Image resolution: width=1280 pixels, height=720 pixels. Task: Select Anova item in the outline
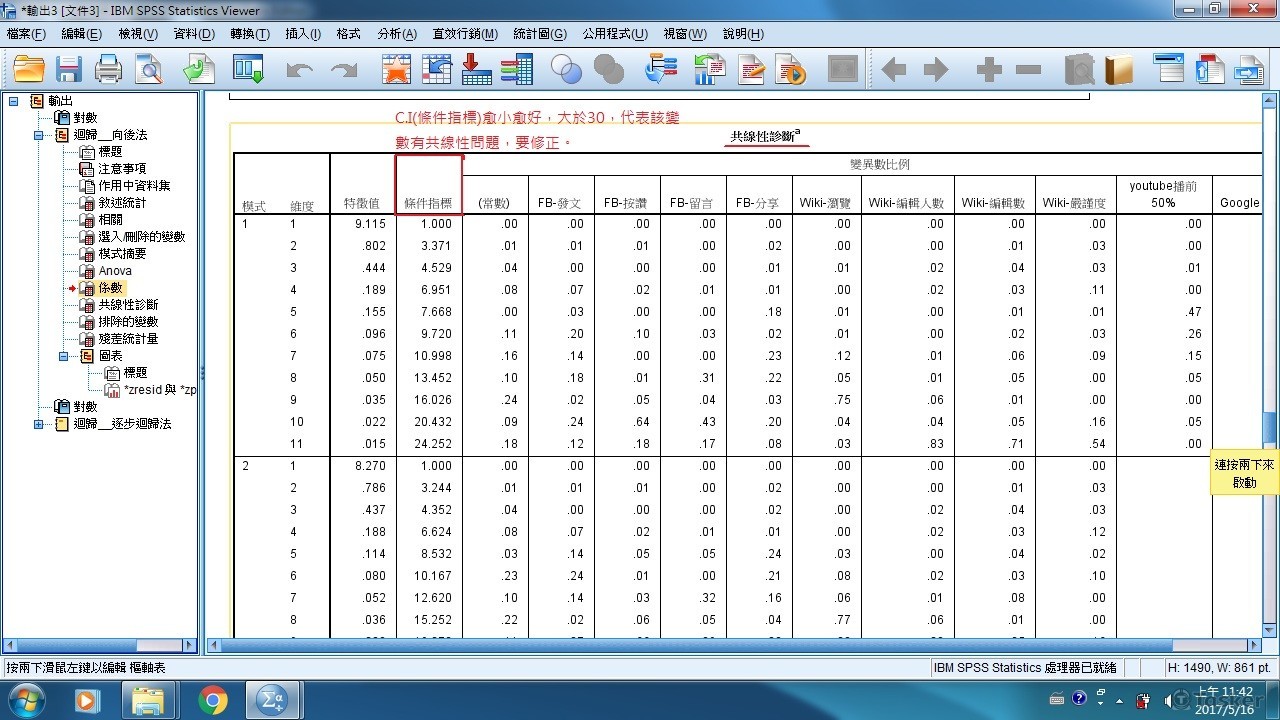[x=115, y=271]
